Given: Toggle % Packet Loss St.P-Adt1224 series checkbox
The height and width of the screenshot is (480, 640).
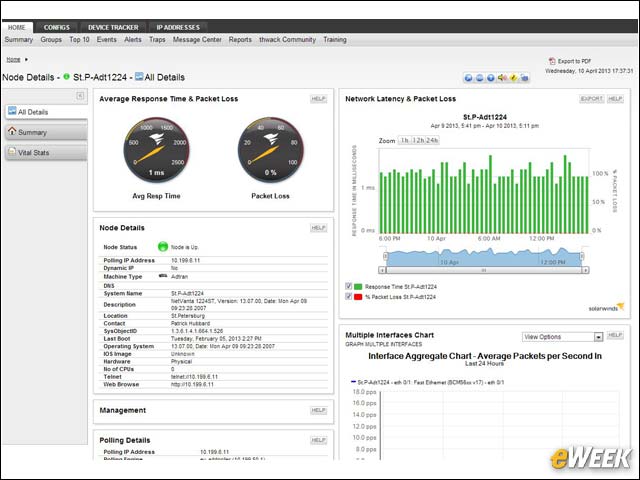Looking at the screenshot, I should tap(348, 296).
